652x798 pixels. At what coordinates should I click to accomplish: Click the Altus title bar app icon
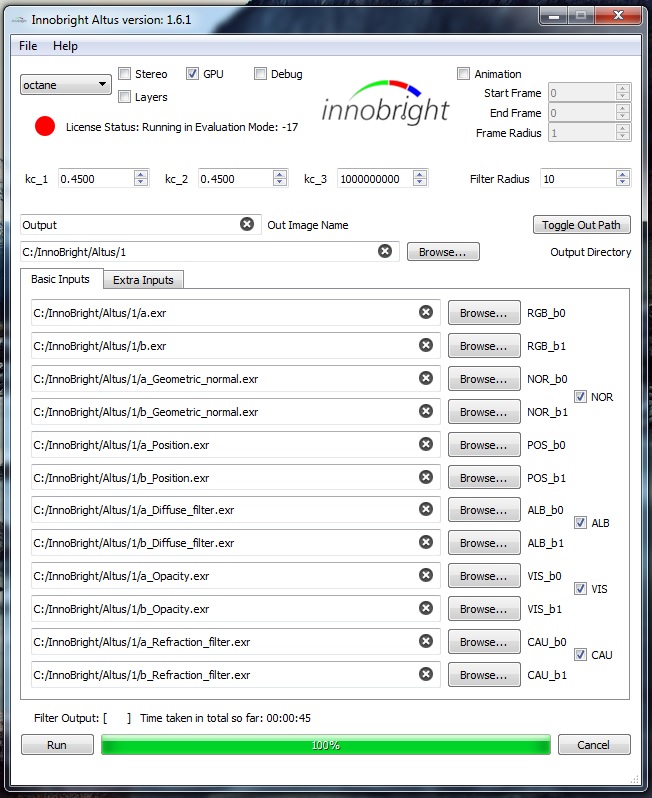pyautogui.click(x=19, y=20)
